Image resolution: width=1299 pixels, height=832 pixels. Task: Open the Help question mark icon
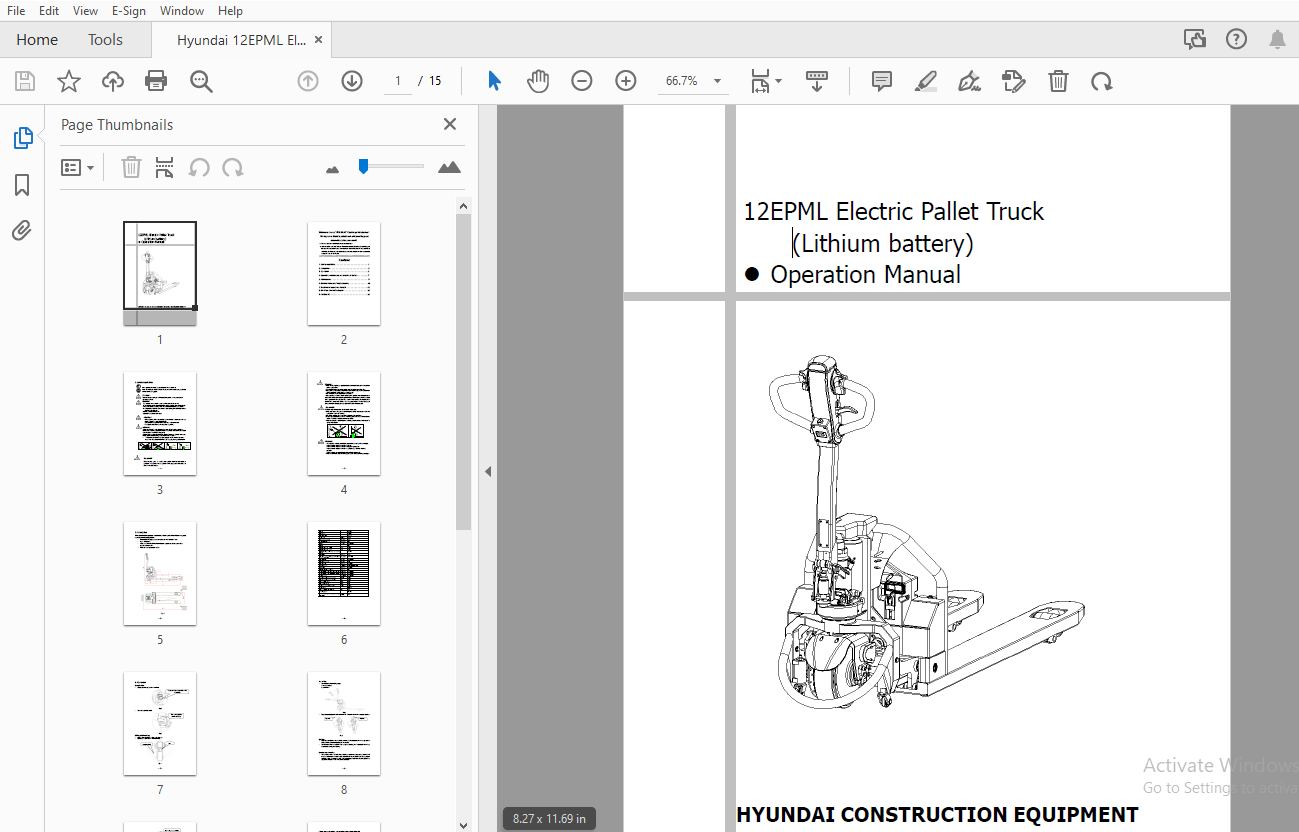(x=1236, y=40)
